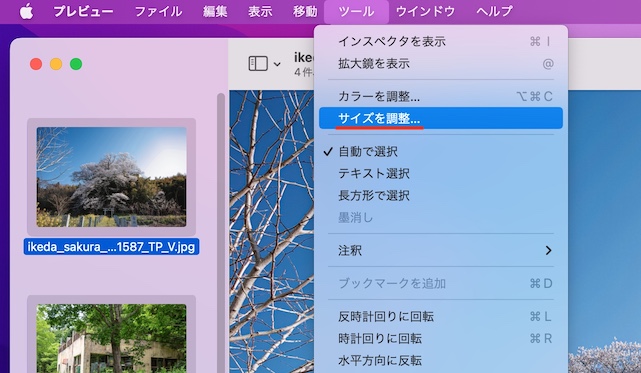
Task: Click the sidebar vertical scrollbar
Action: click(221, 233)
